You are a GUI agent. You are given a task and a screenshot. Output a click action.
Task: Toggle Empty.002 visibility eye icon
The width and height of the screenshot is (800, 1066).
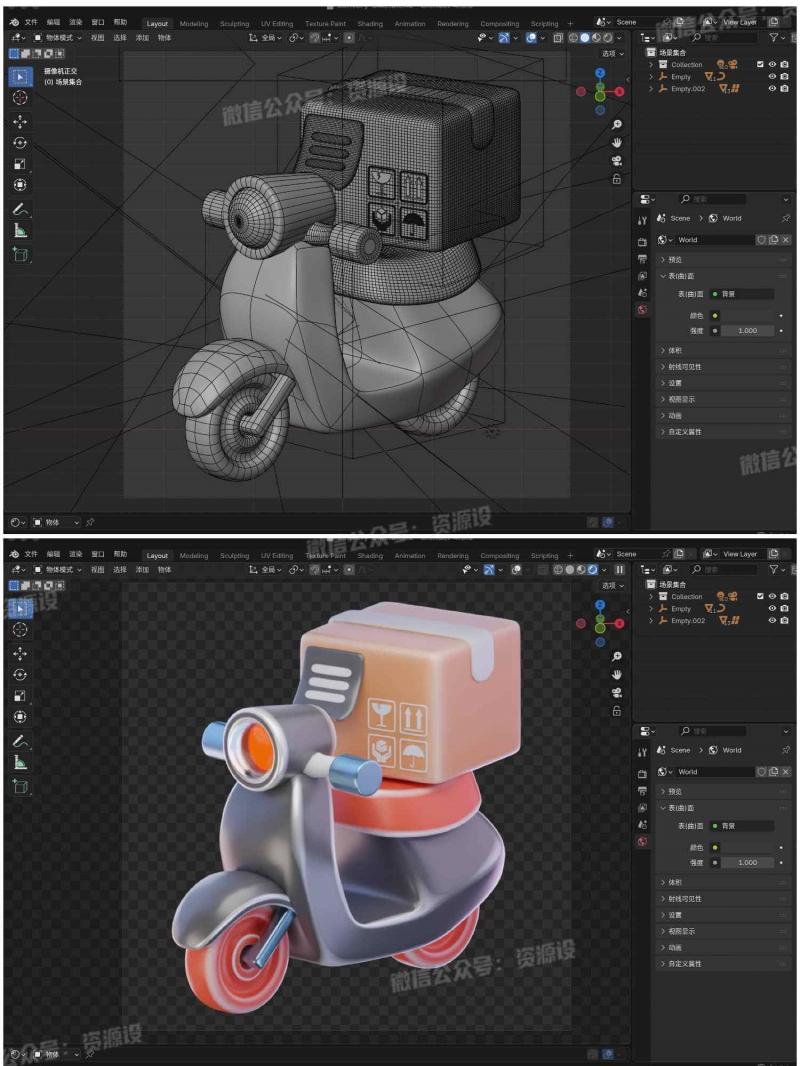pos(771,88)
